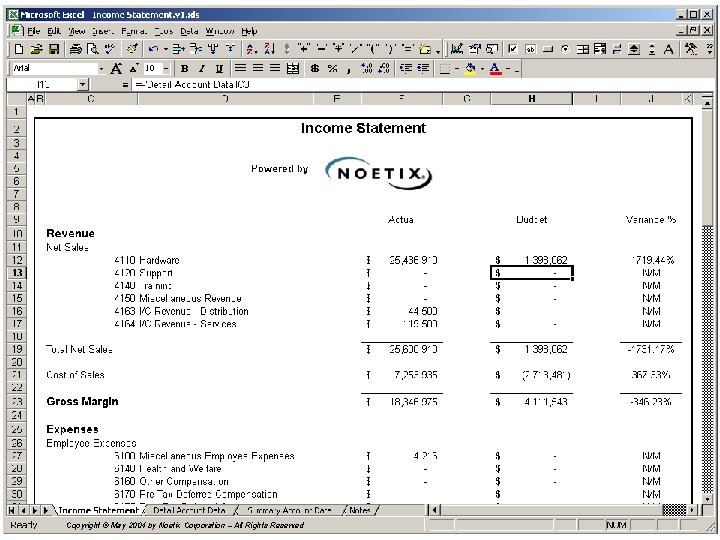720x540 pixels.
Task: Jump to first sheet tab arrow
Action: pos(12,510)
